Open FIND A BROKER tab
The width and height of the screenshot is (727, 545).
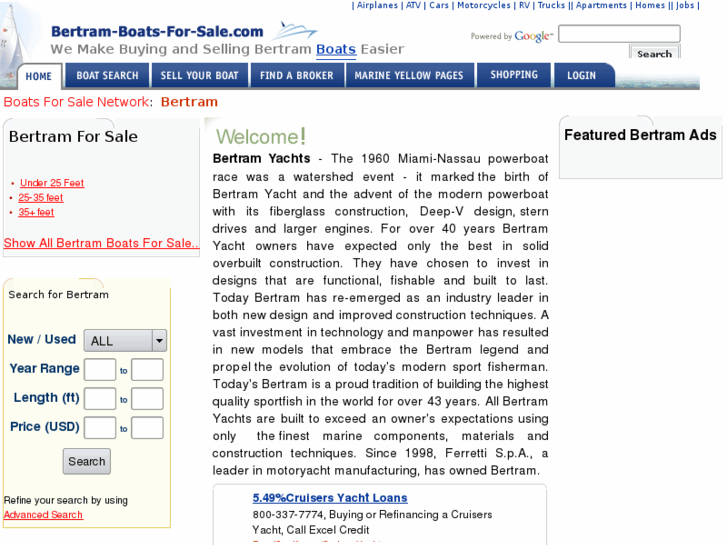(297, 76)
